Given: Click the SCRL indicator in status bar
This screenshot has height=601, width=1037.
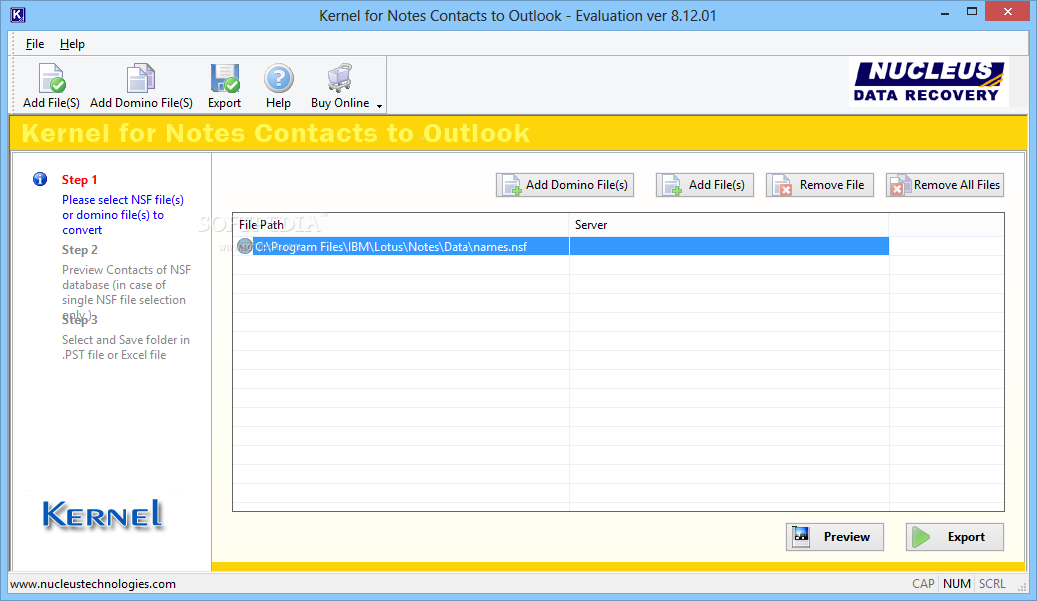Looking at the screenshot, I should pyautogui.click(x=992, y=584).
